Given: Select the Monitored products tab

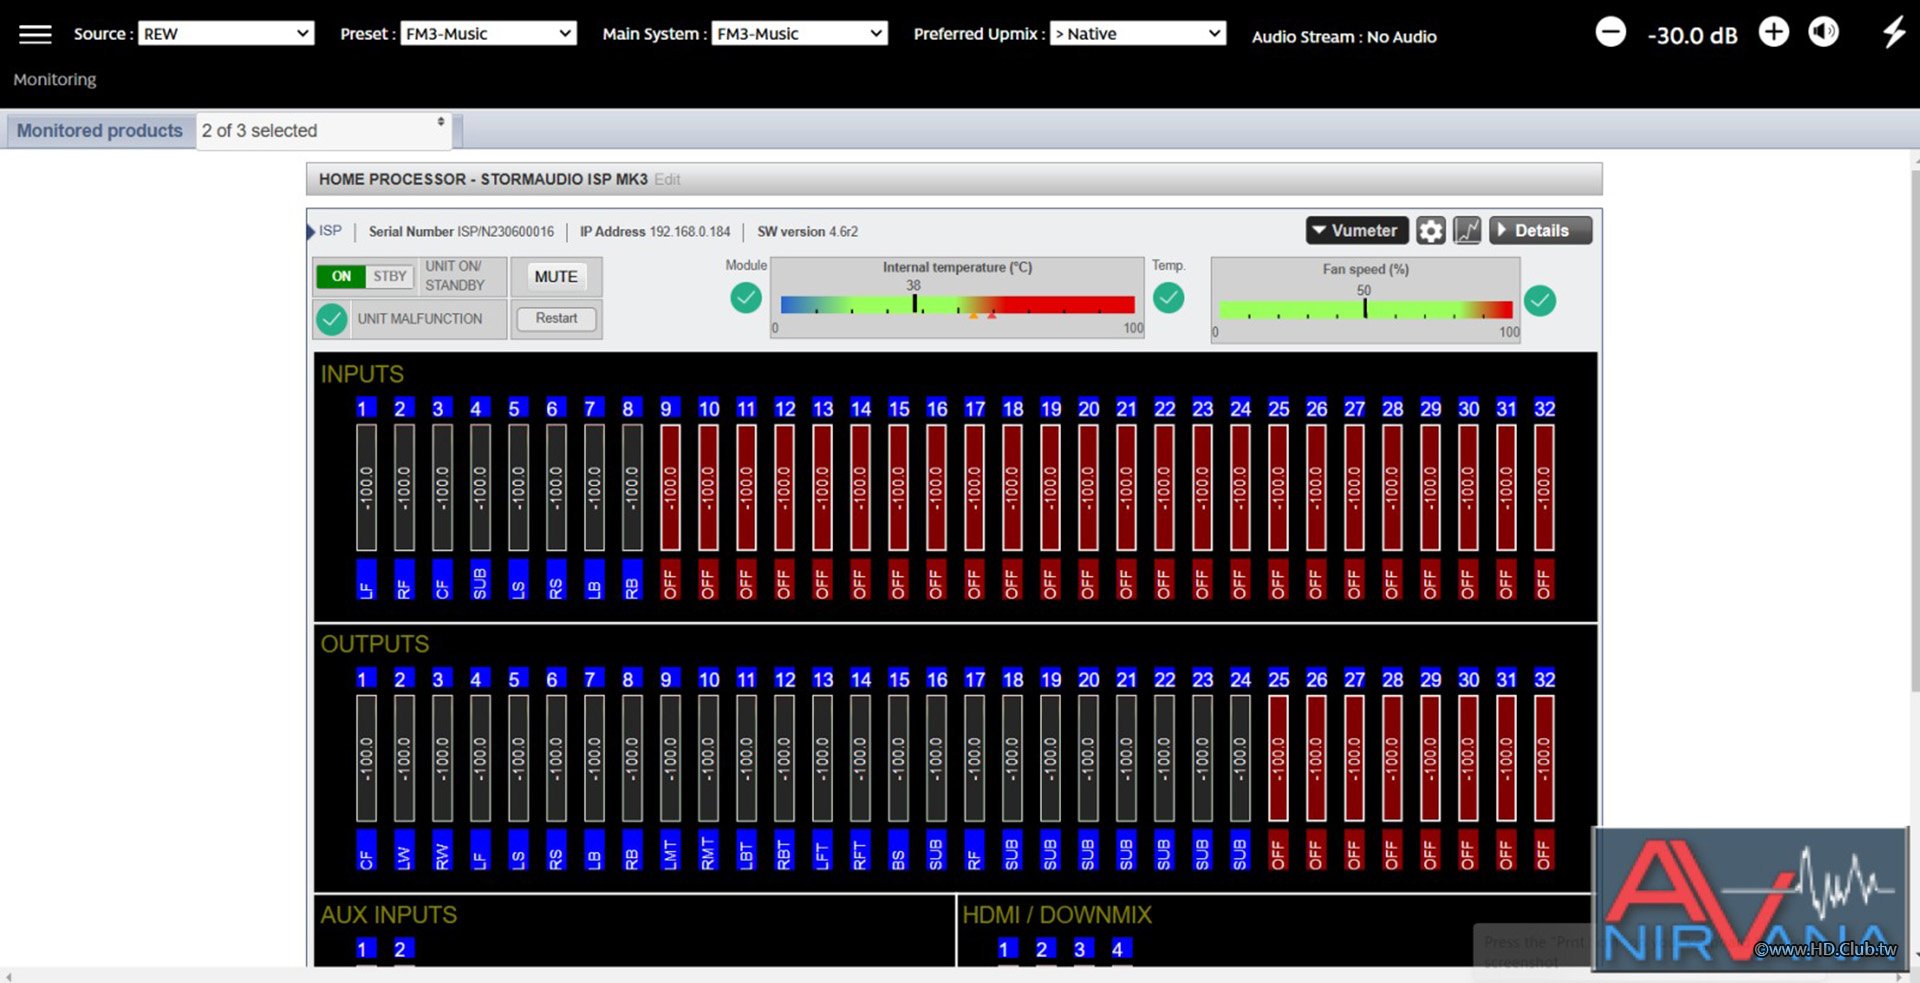Looking at the screenshot, I should [99, 131].
